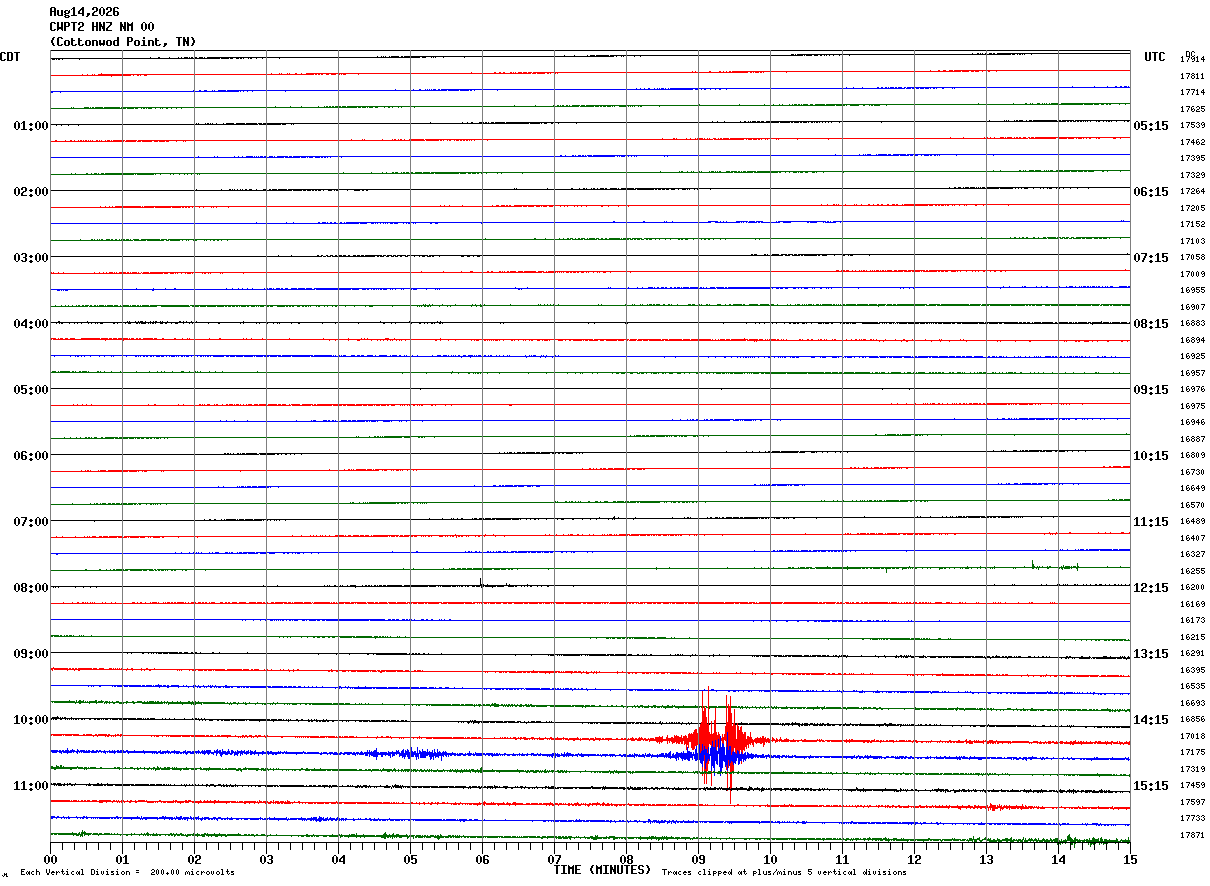Screen dimensions: 1210x886
Task: Select the 10:00 CDT time label
Action: pyautogui.click(x=30, y=720)
